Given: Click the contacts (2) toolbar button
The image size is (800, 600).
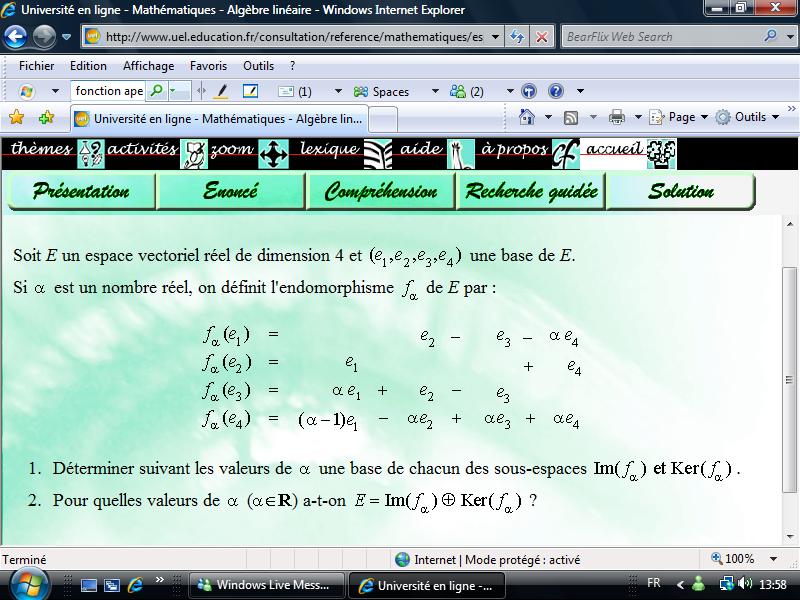Looking at the screenshot, I should point(466,91).
